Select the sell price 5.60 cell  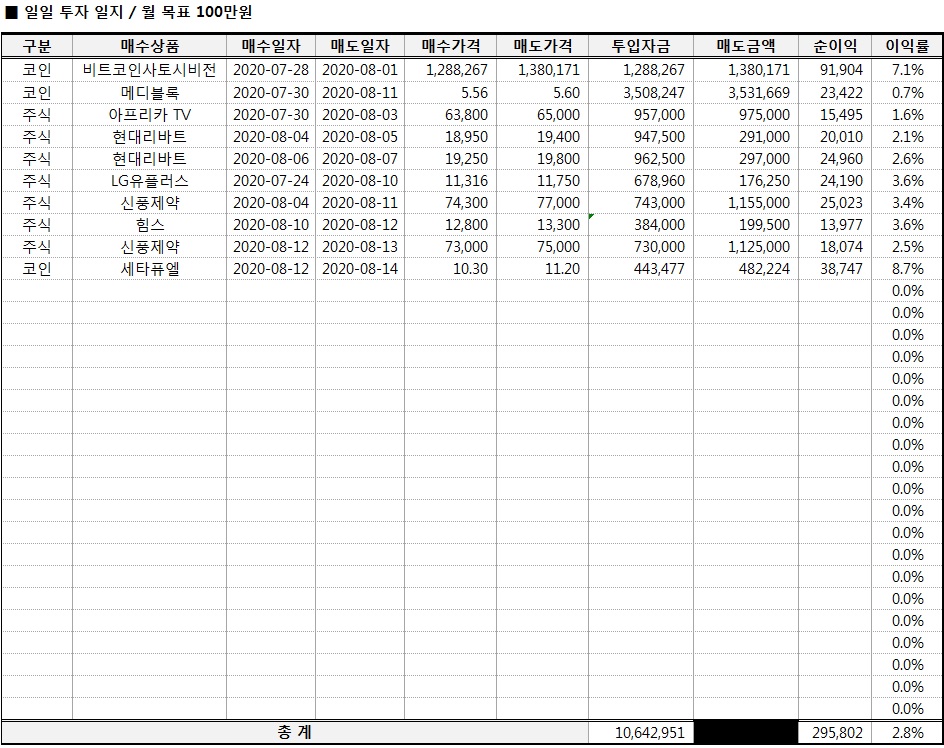pos(542,93)
